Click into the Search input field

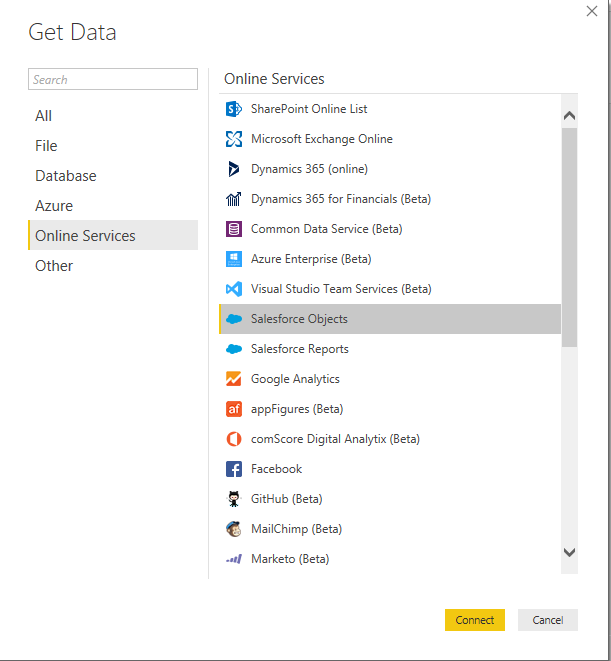tap(113, 80)
